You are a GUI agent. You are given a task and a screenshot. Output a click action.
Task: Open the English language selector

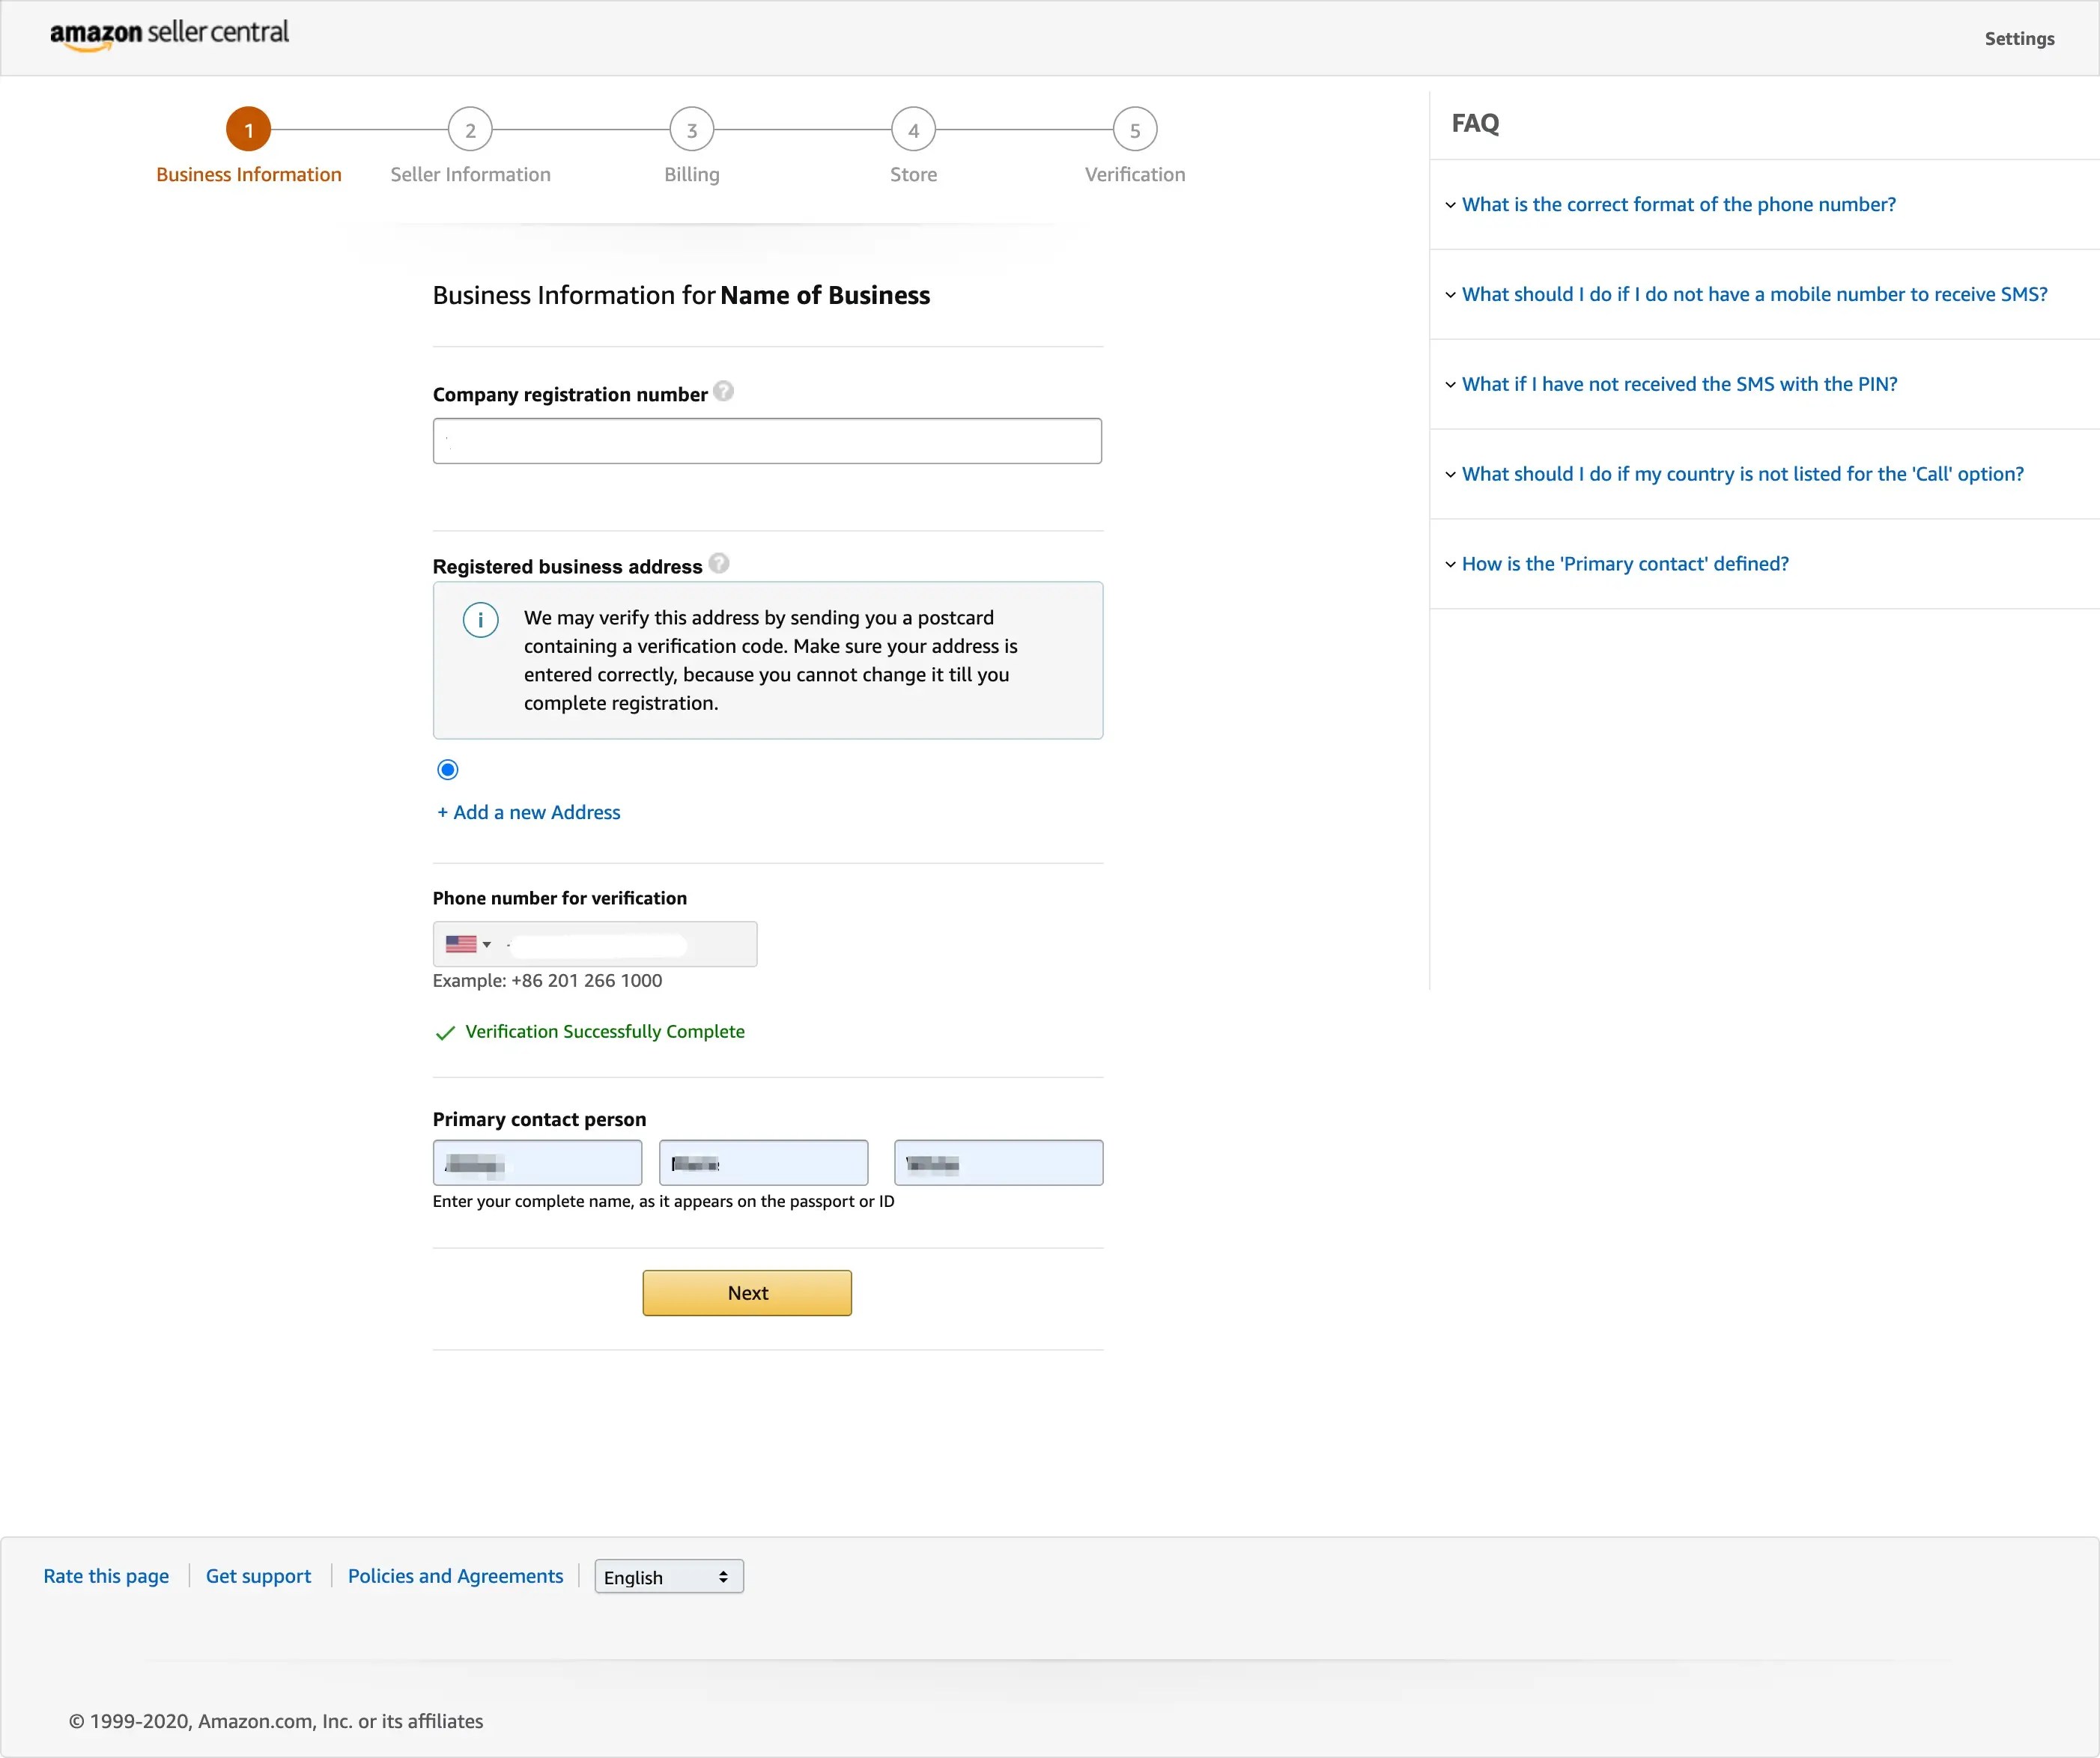pos(668,1577)
